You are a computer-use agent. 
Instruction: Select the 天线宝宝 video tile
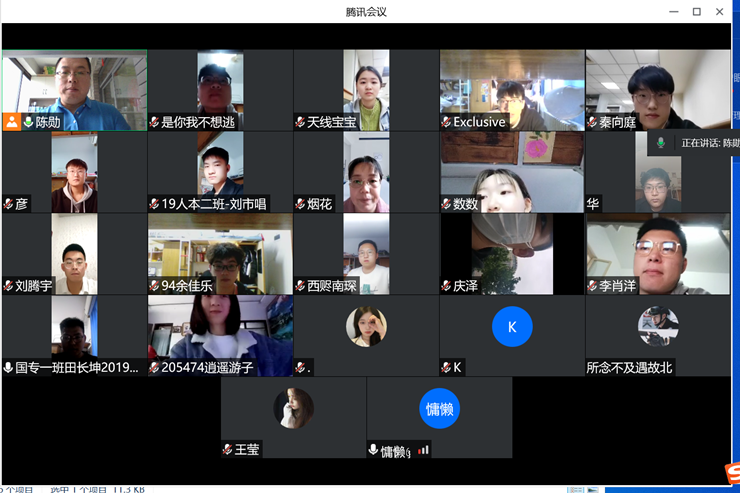click(x=366, y=90)
